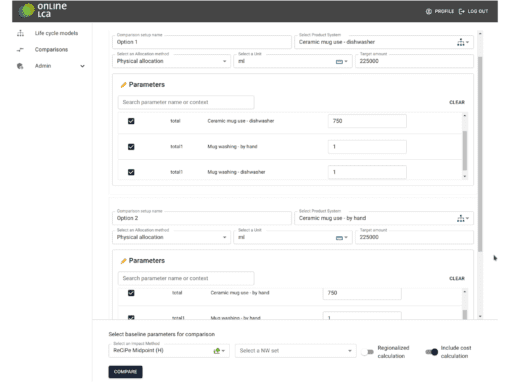This screenshot has height=382, width=510.
Task: Click impact method icon beside ReCiPe Midpoint (H)
Action: (217, 351)
